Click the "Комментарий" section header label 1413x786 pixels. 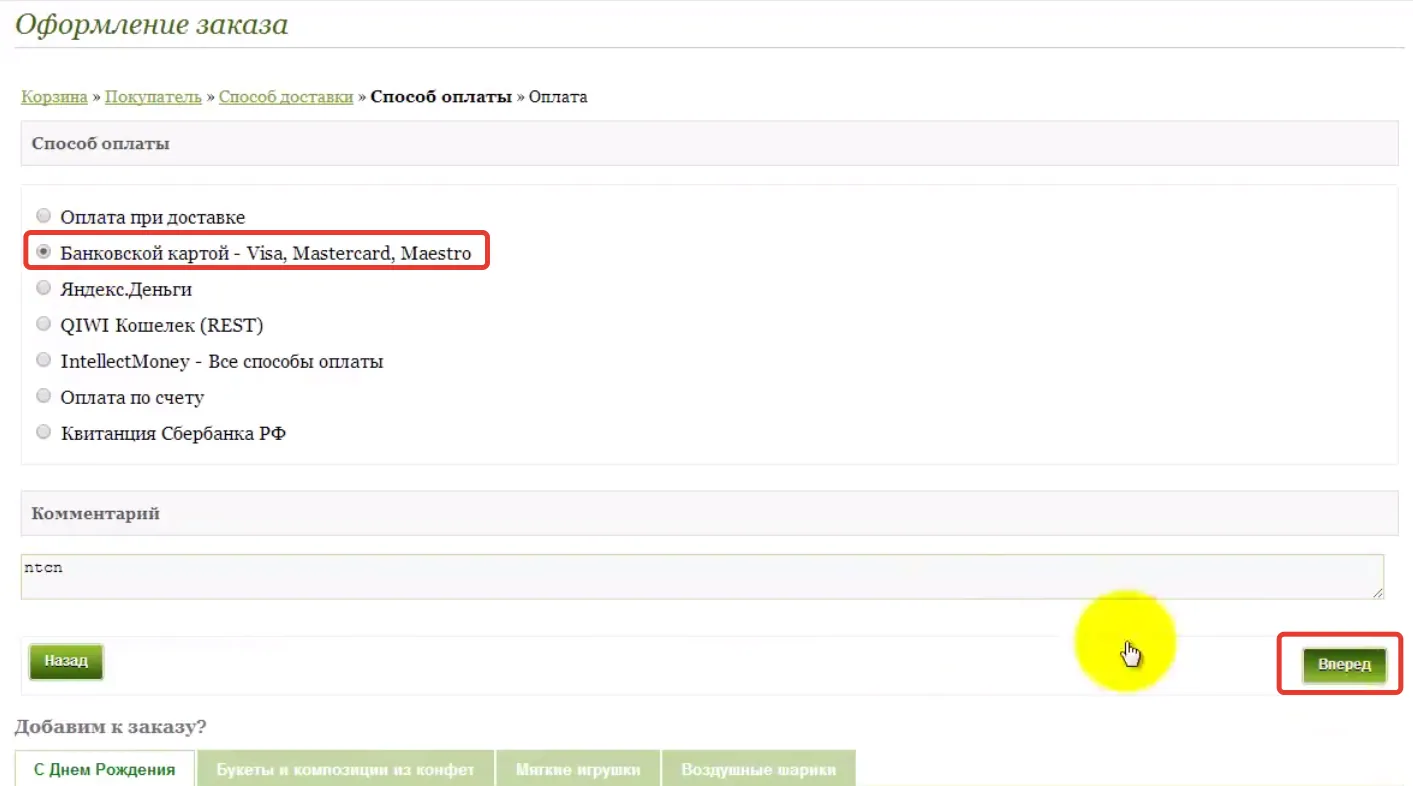pyautogui.click(x=95, y=513)
